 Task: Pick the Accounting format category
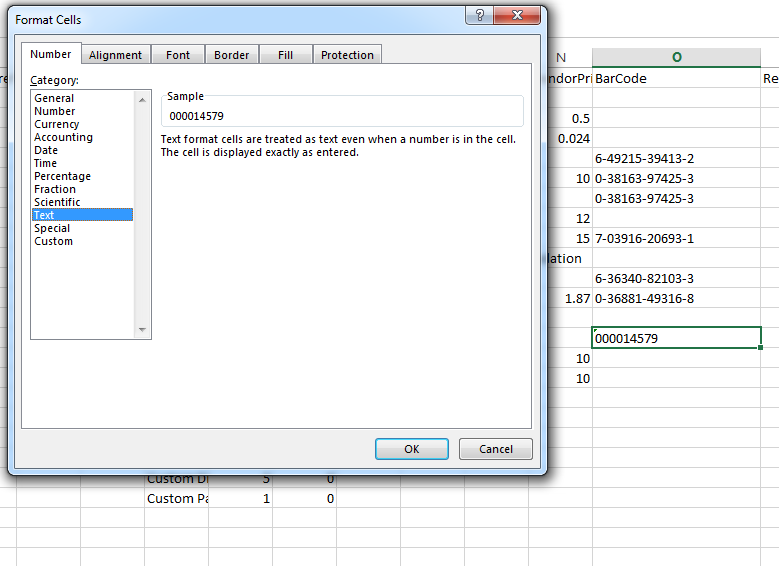coord(63,137)
